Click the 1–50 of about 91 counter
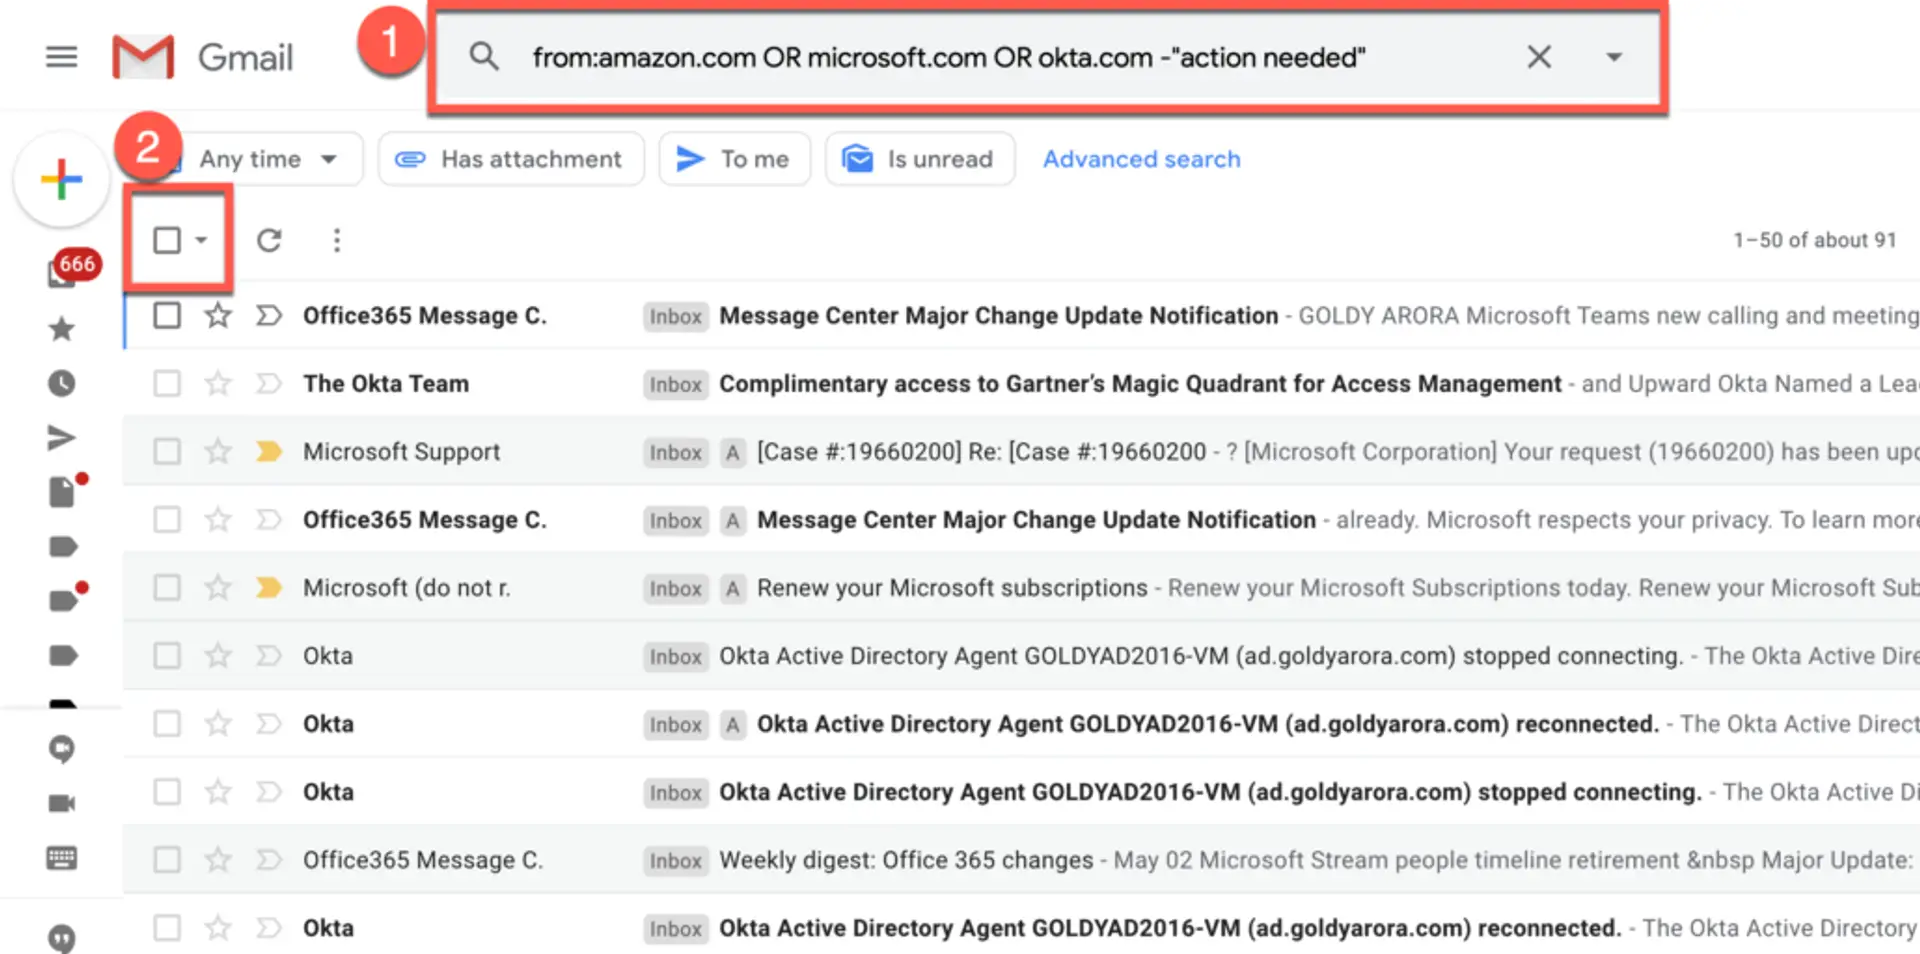Viewport: 1920px width, 954px height. coord(1814,240)
